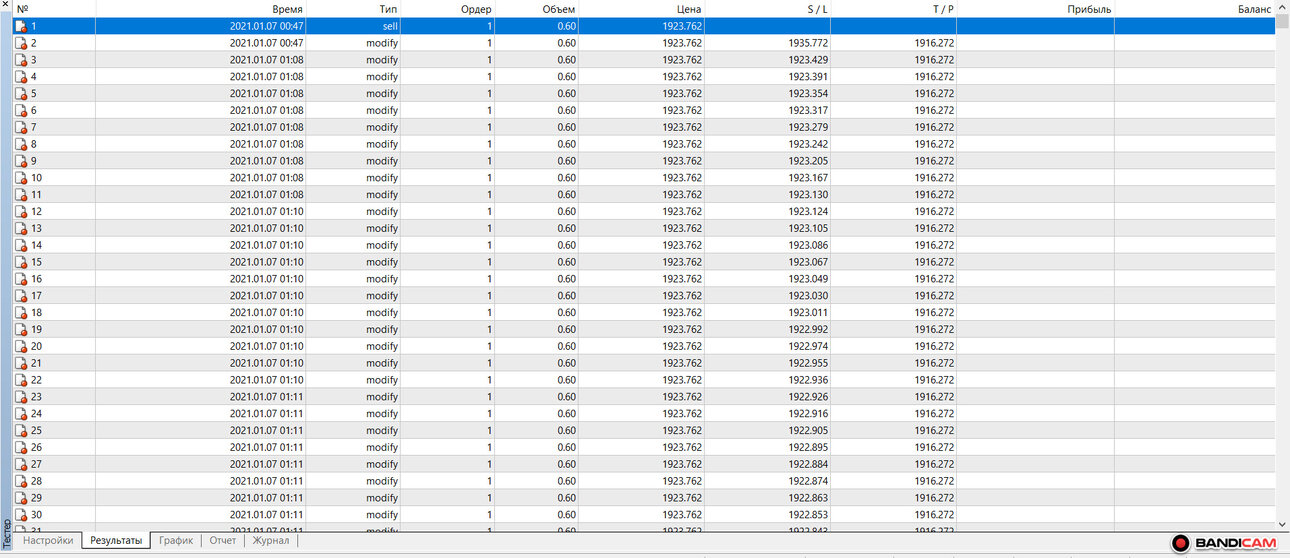This screenshot has width=1290, height=558.
Task: Click the T/P value in row 26
Action: tap(934, 448)
